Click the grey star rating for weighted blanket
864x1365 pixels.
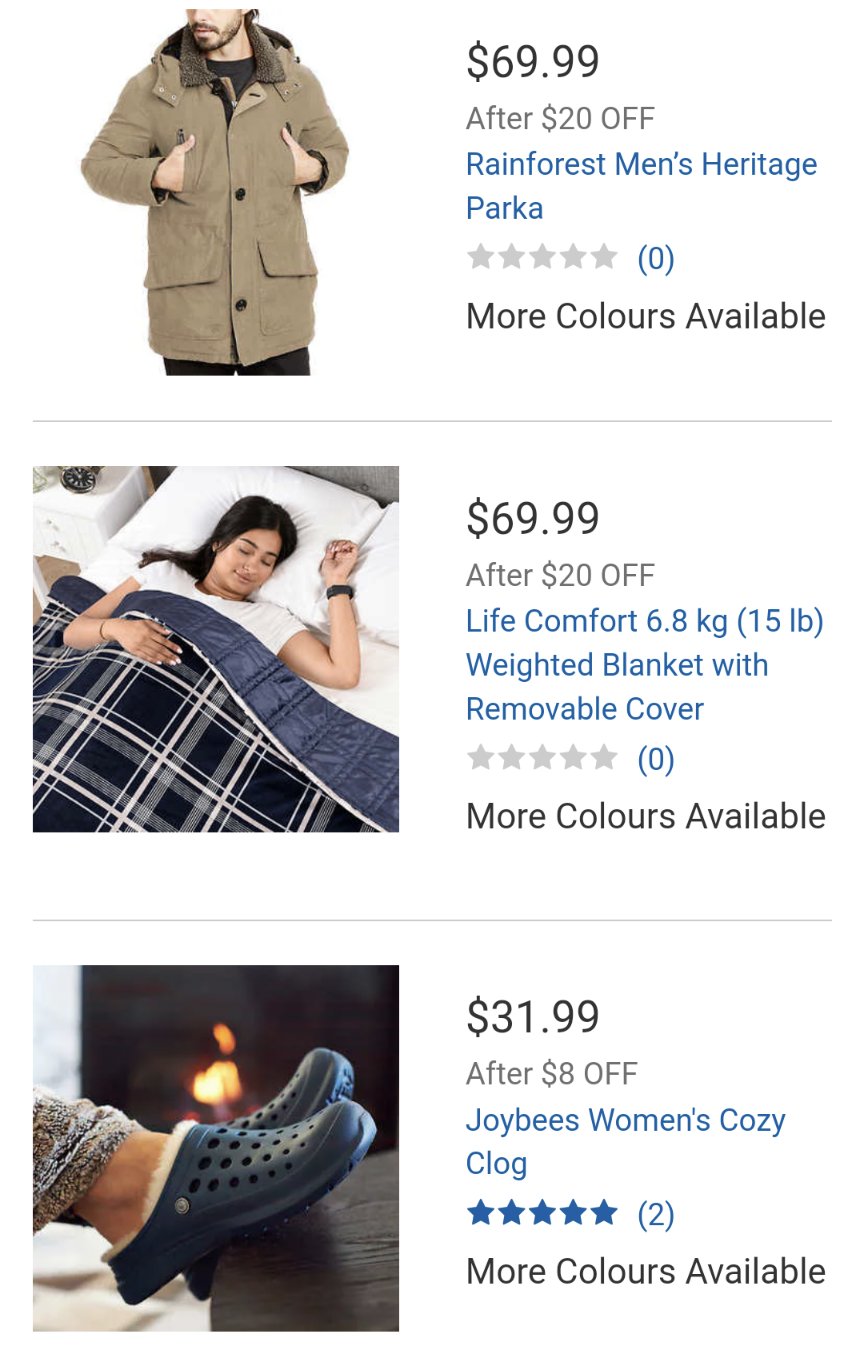point(542,759)
